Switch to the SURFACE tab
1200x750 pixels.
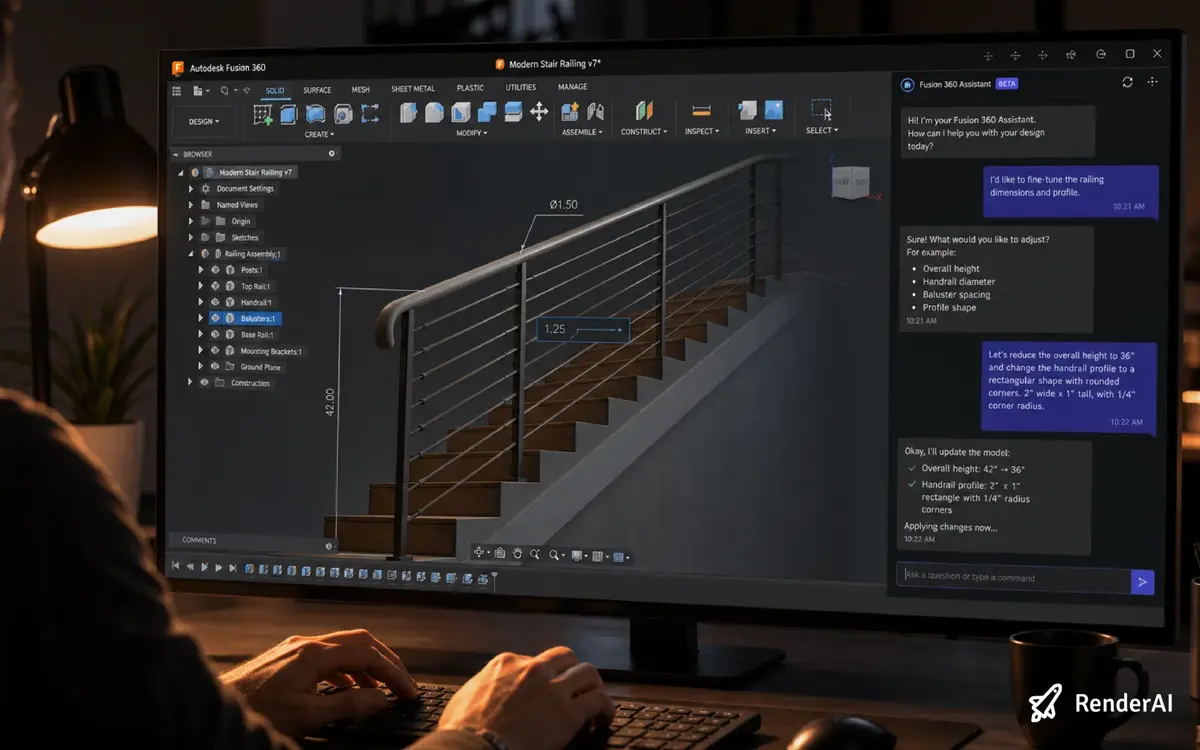(318, 90)
